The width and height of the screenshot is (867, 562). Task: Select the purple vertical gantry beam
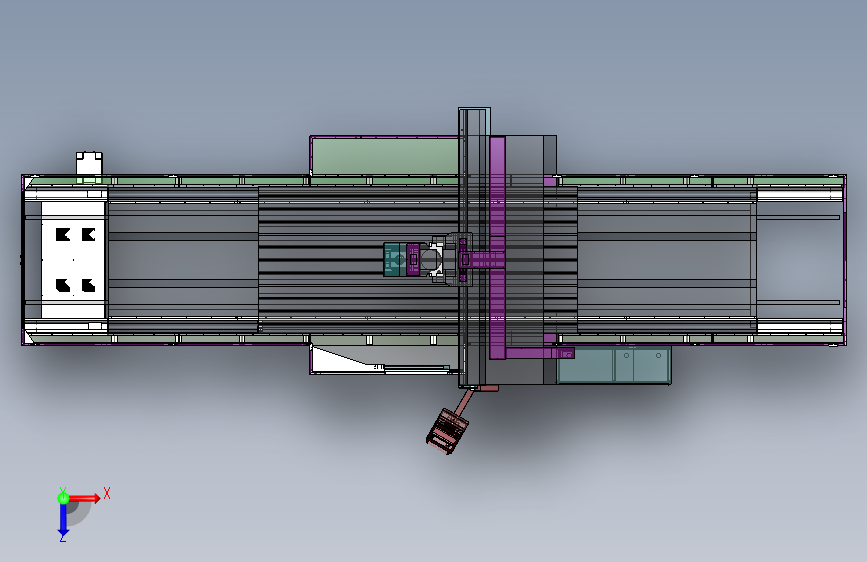(497, 248)
